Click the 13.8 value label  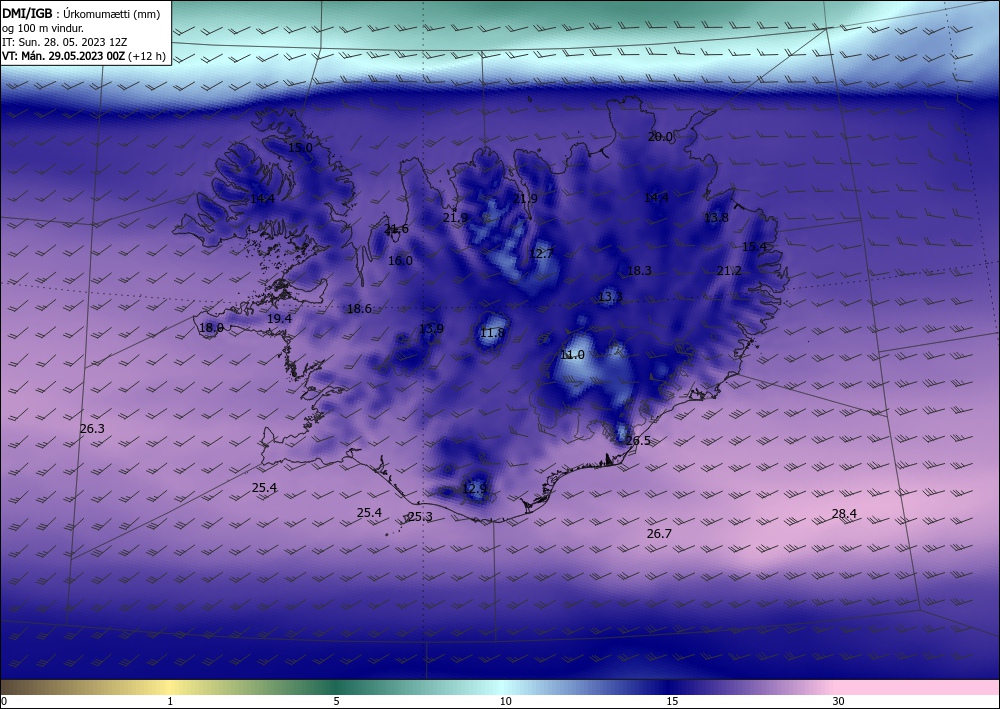click(716, 217)
